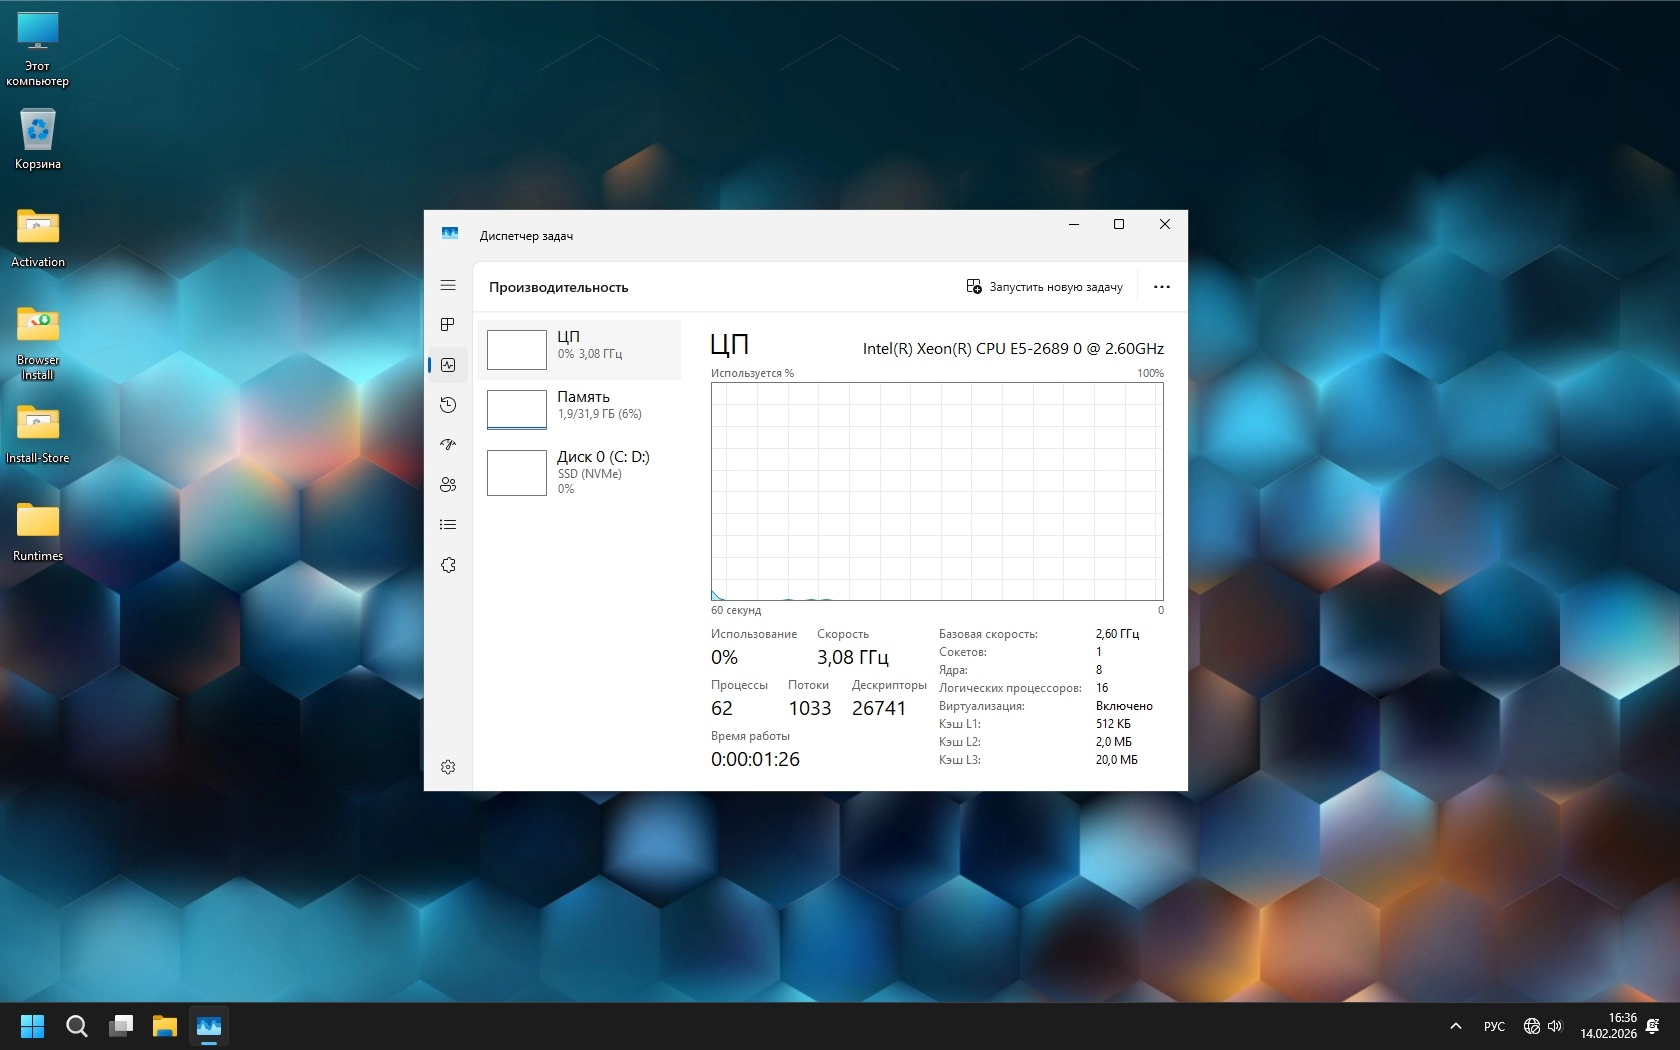Open the three-dots more options menu
This screenshot has width=1680, height=1050.
tap(1161, 287)
